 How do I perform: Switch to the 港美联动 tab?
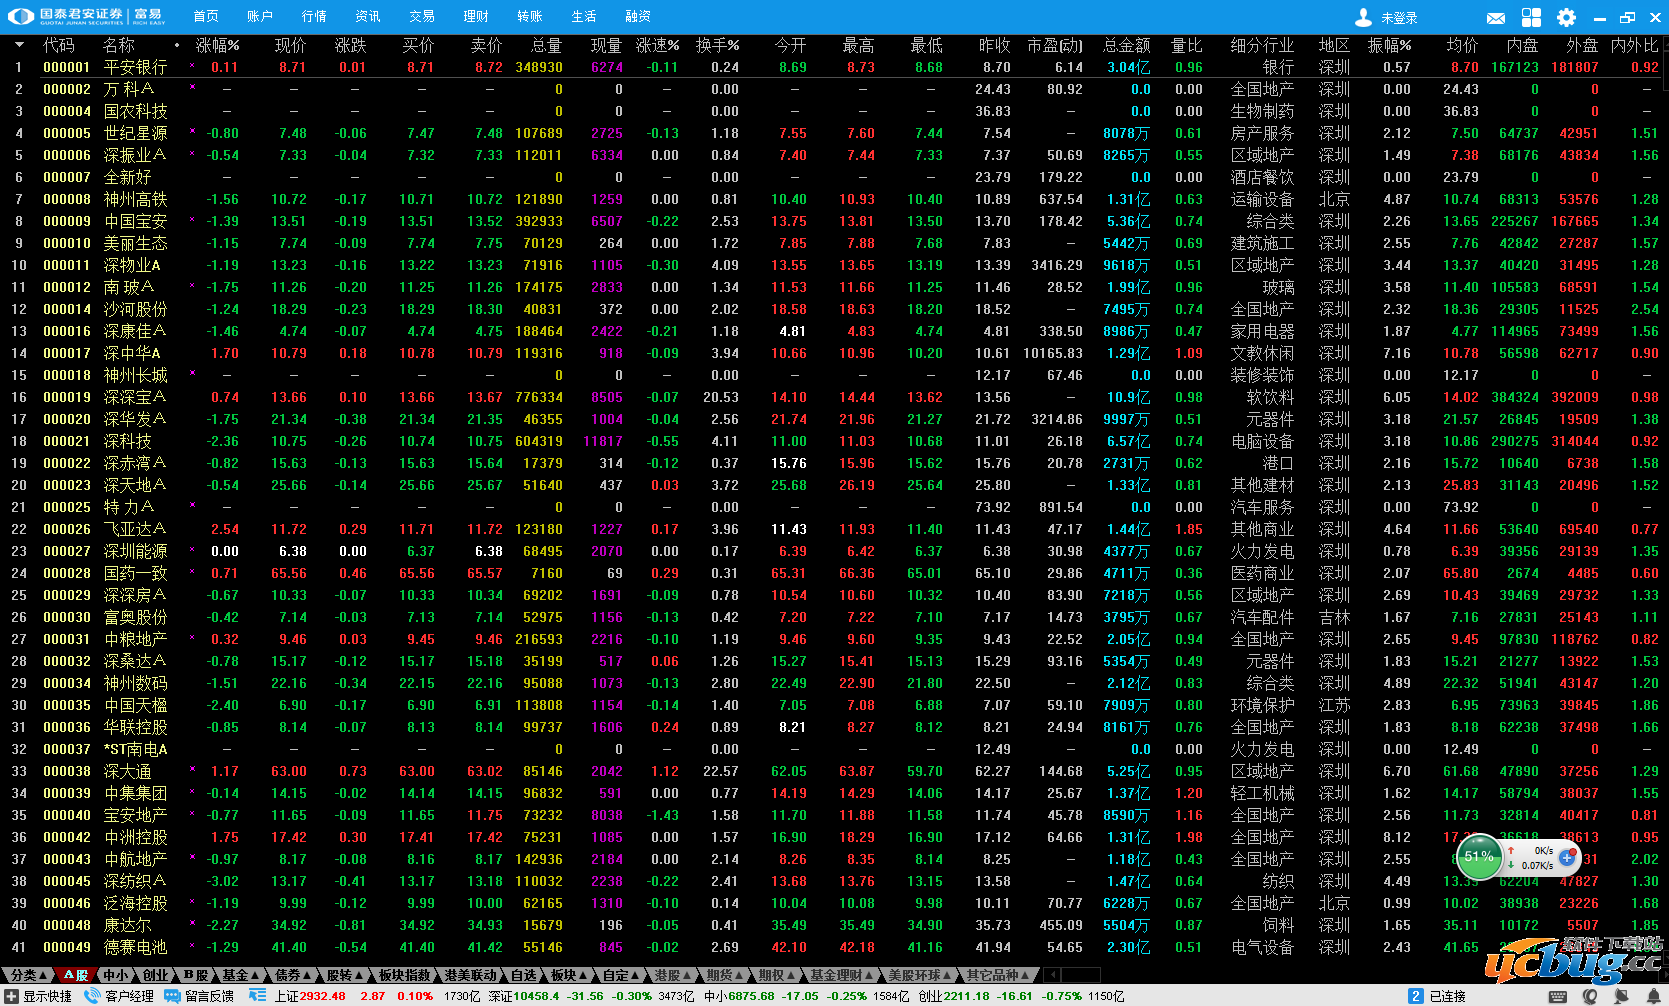pyautogui.click(x=470, y=975)
